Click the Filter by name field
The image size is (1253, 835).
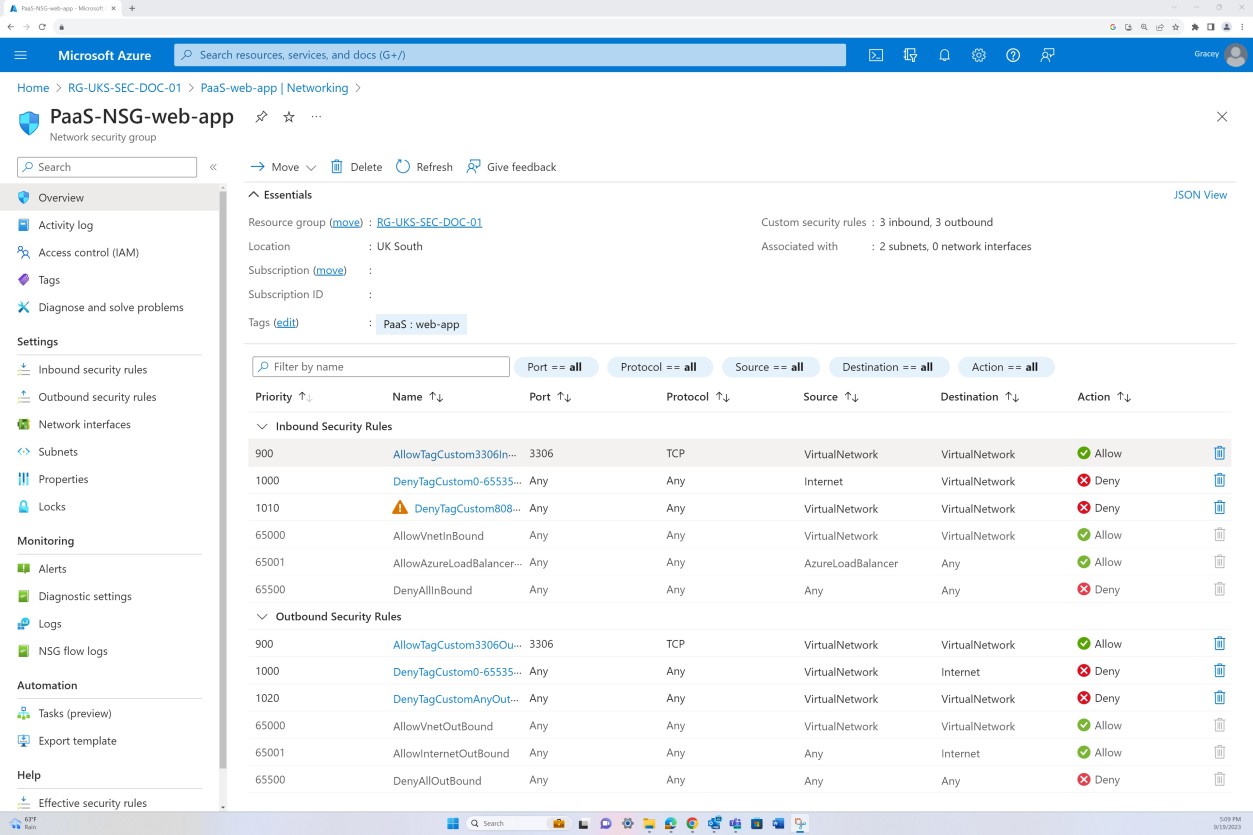pyautogui.click(x=380, y=366)
